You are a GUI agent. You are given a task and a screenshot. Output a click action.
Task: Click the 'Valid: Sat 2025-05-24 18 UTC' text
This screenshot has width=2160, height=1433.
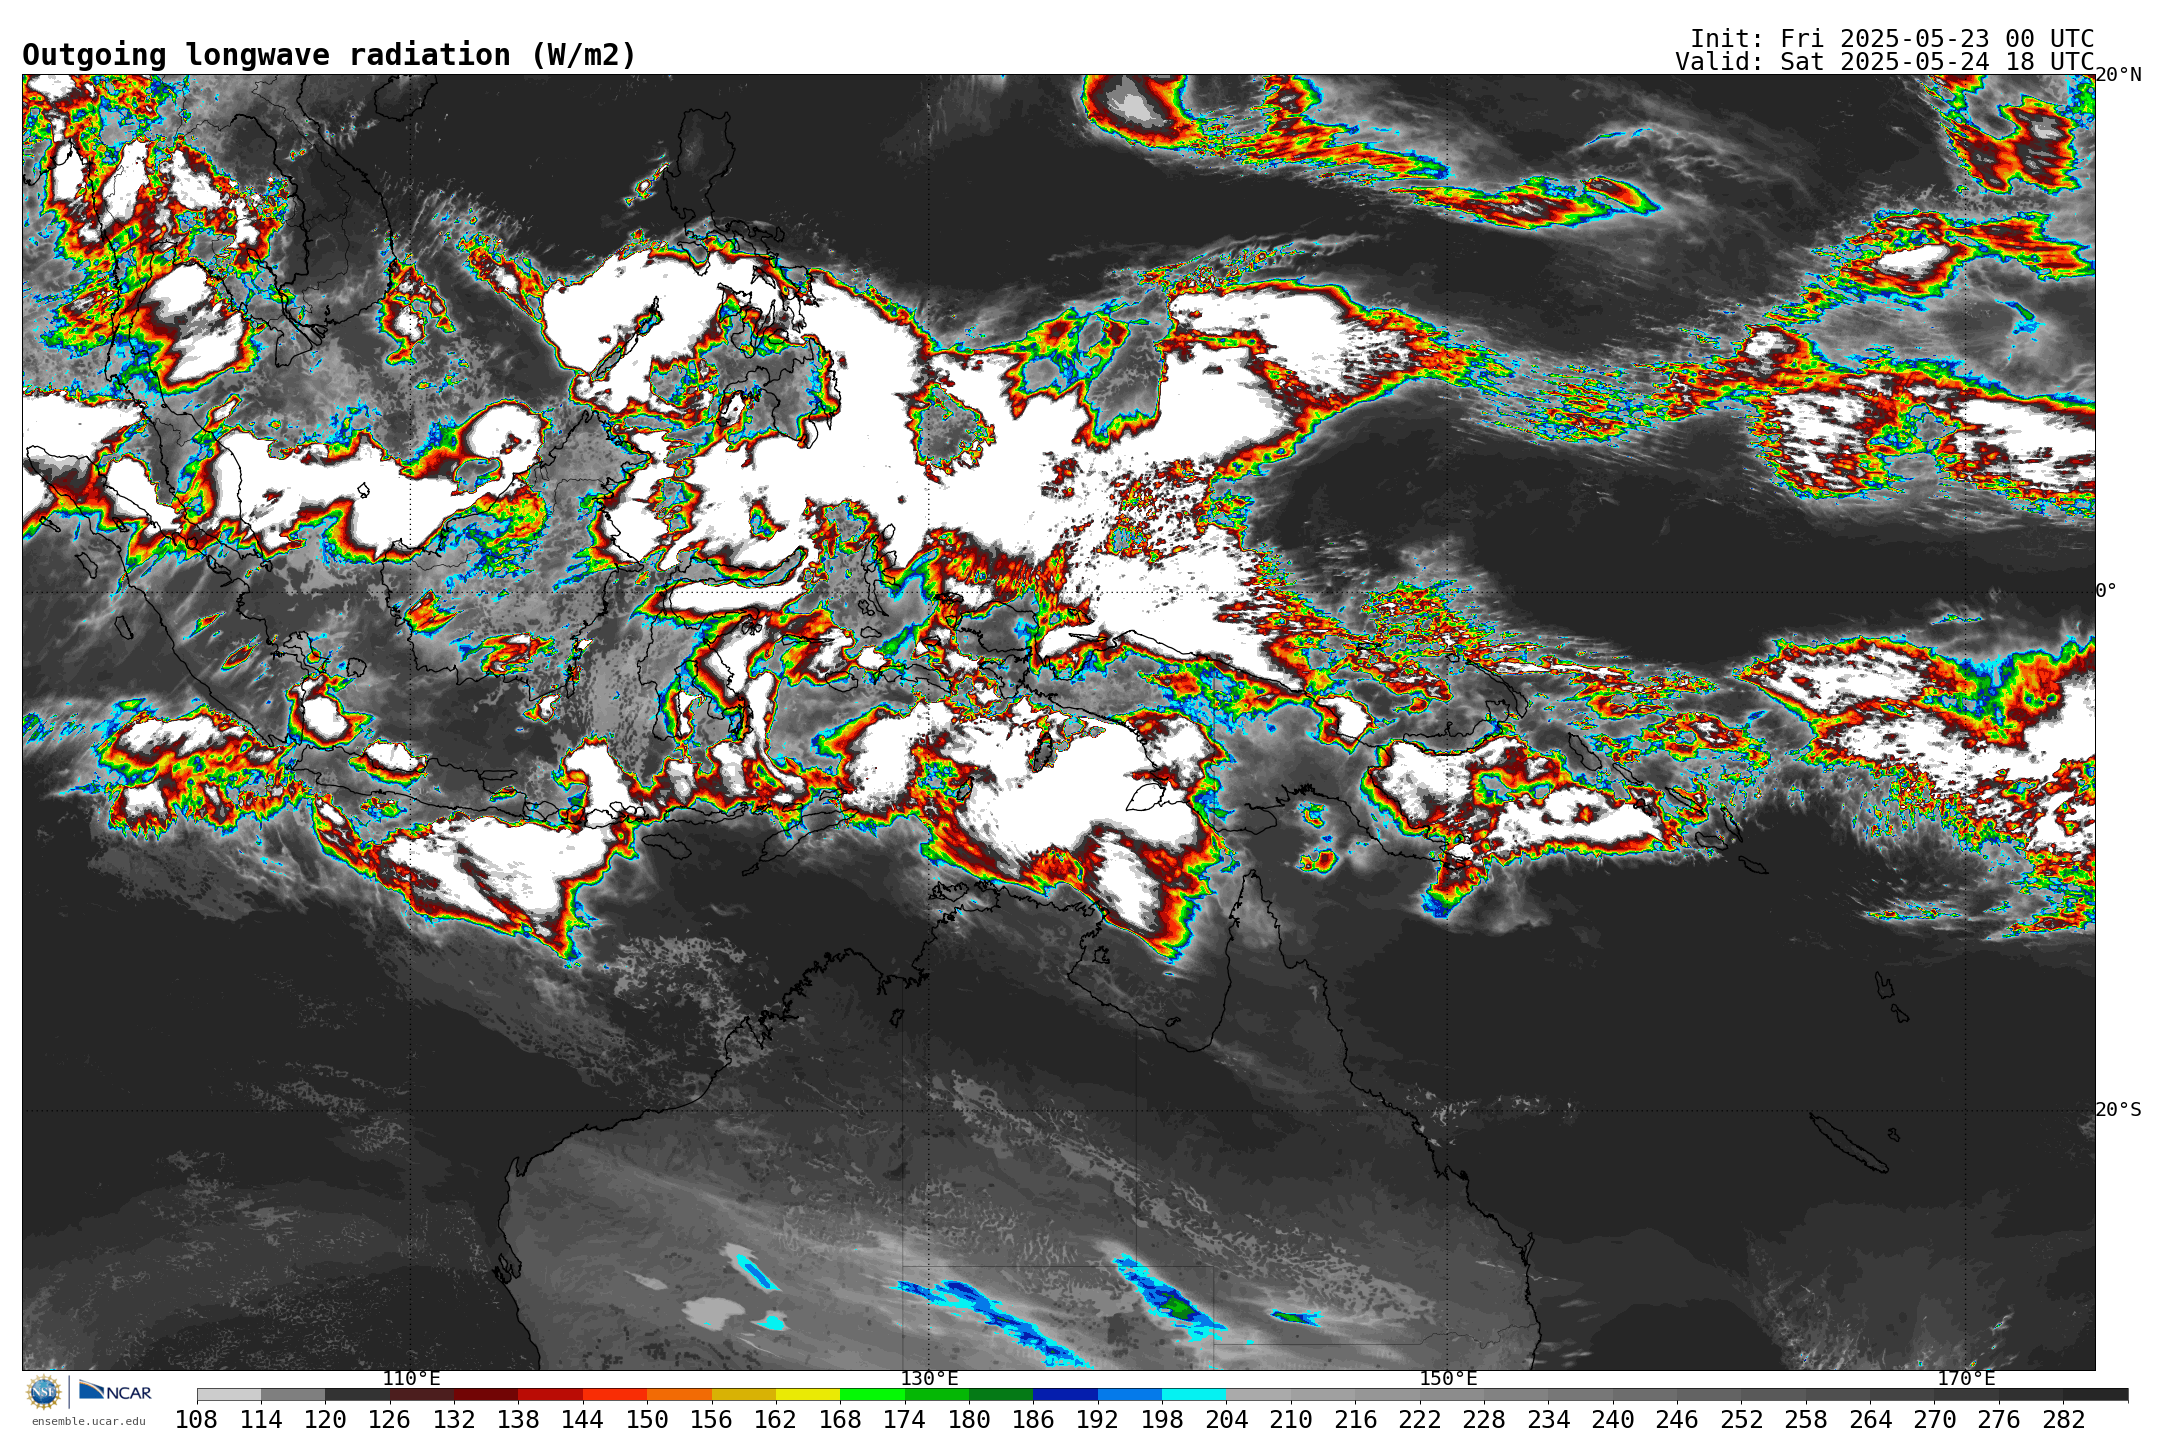click(x=1885, y=62)
